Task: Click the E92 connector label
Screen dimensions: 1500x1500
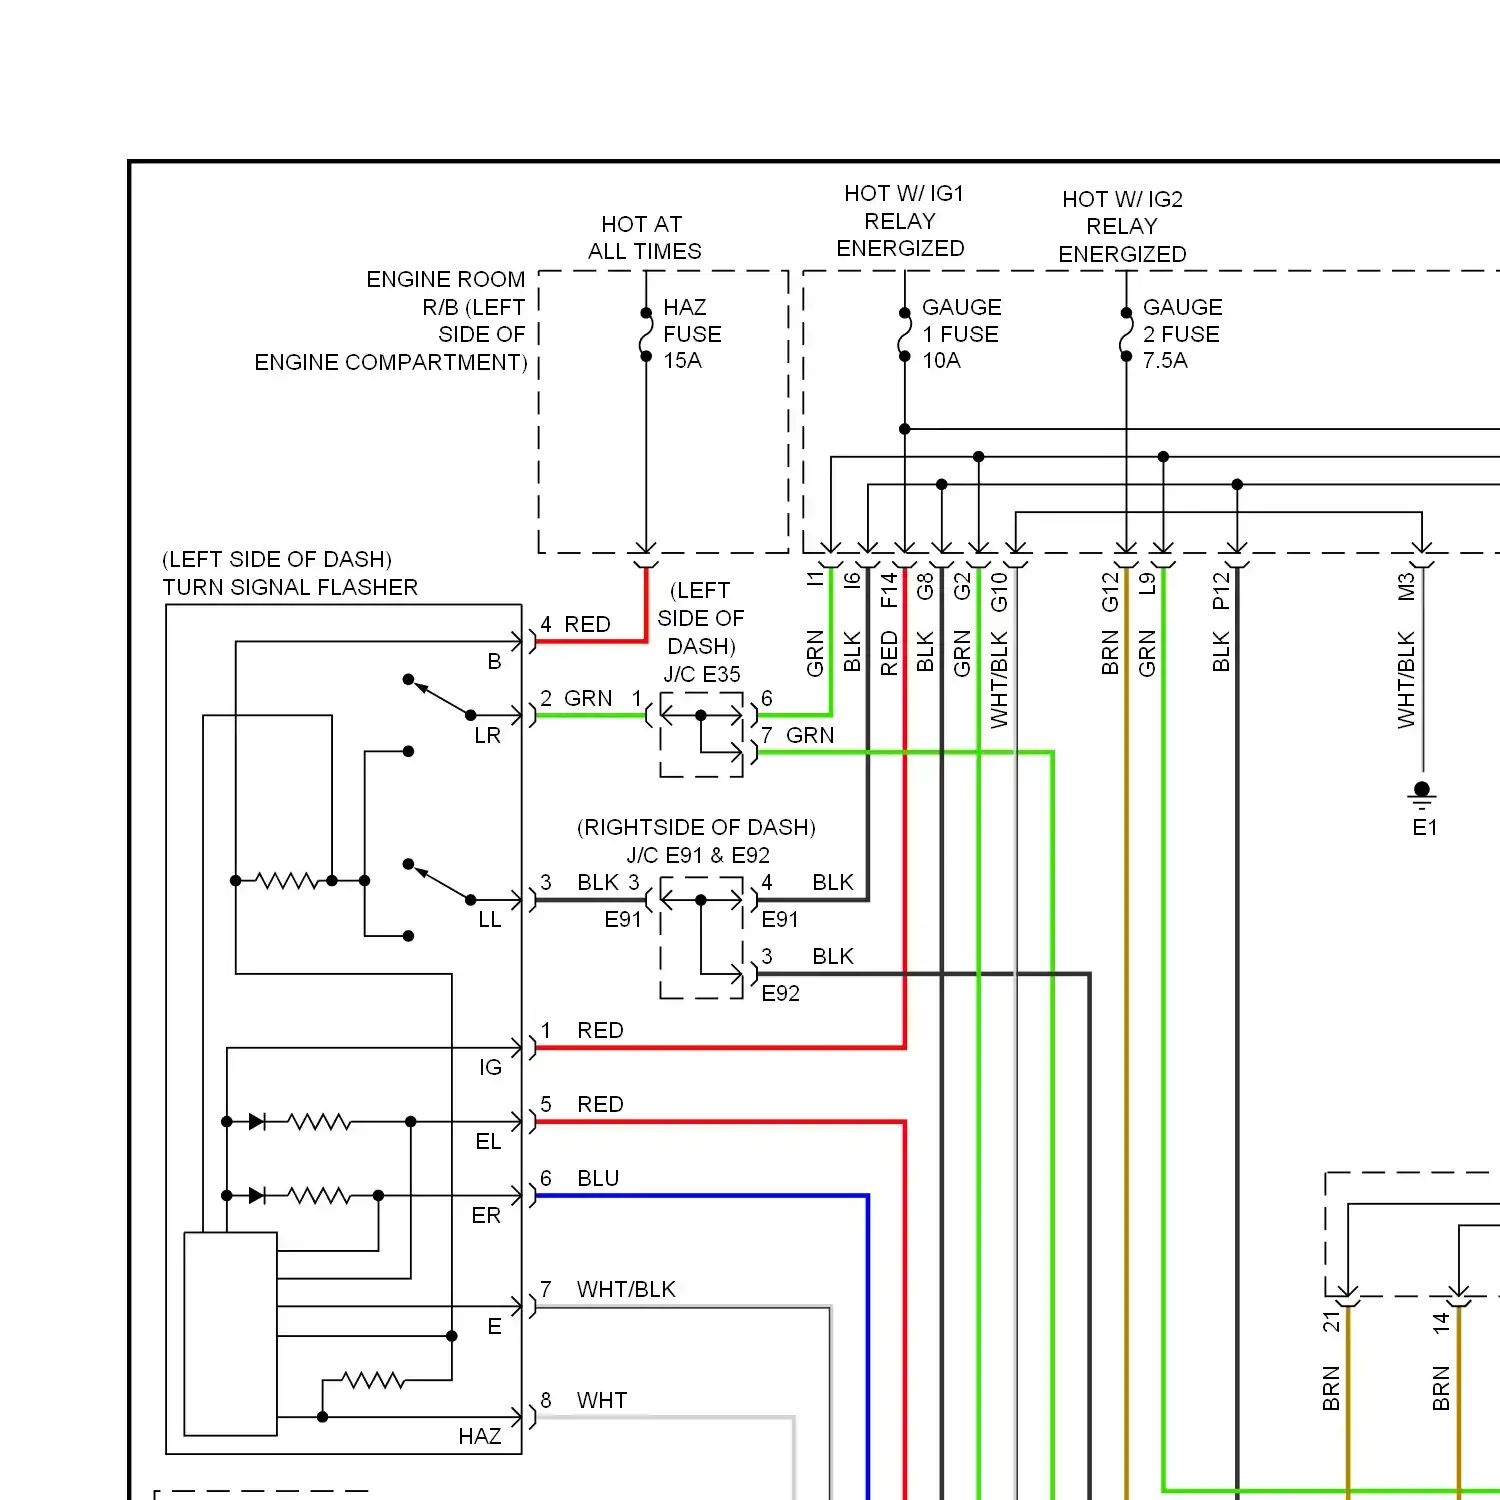Action: pyautogui.click(x=781, y=994)
